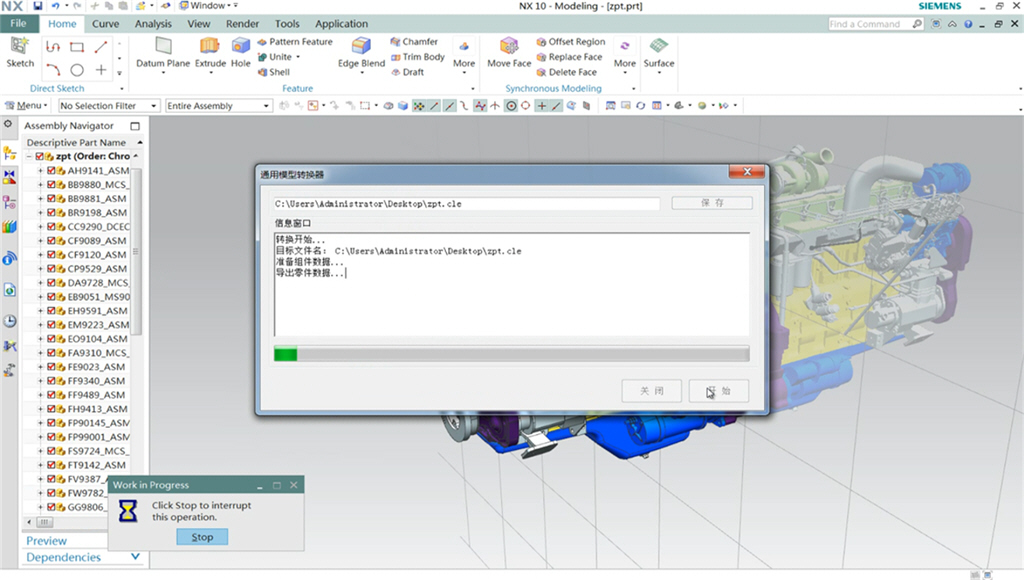The image size is (1024, 580).
Task: Click the Draft command
Action: tap(408, 72)
